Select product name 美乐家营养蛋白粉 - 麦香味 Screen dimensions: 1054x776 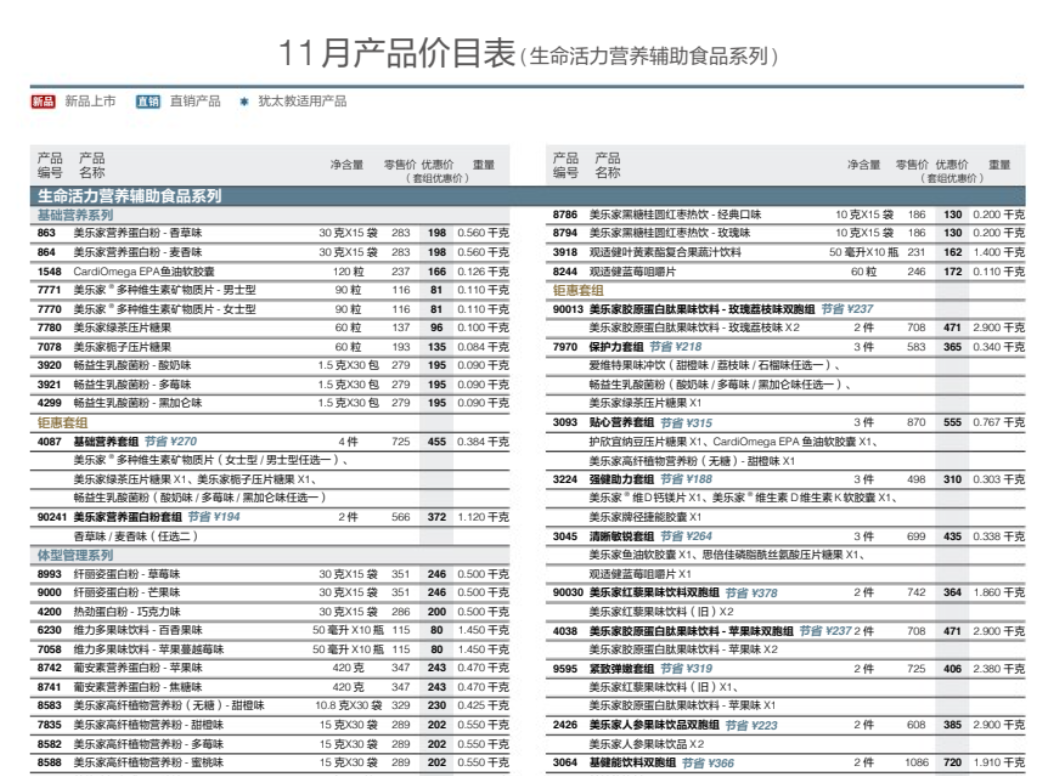[x=138, y=252]
